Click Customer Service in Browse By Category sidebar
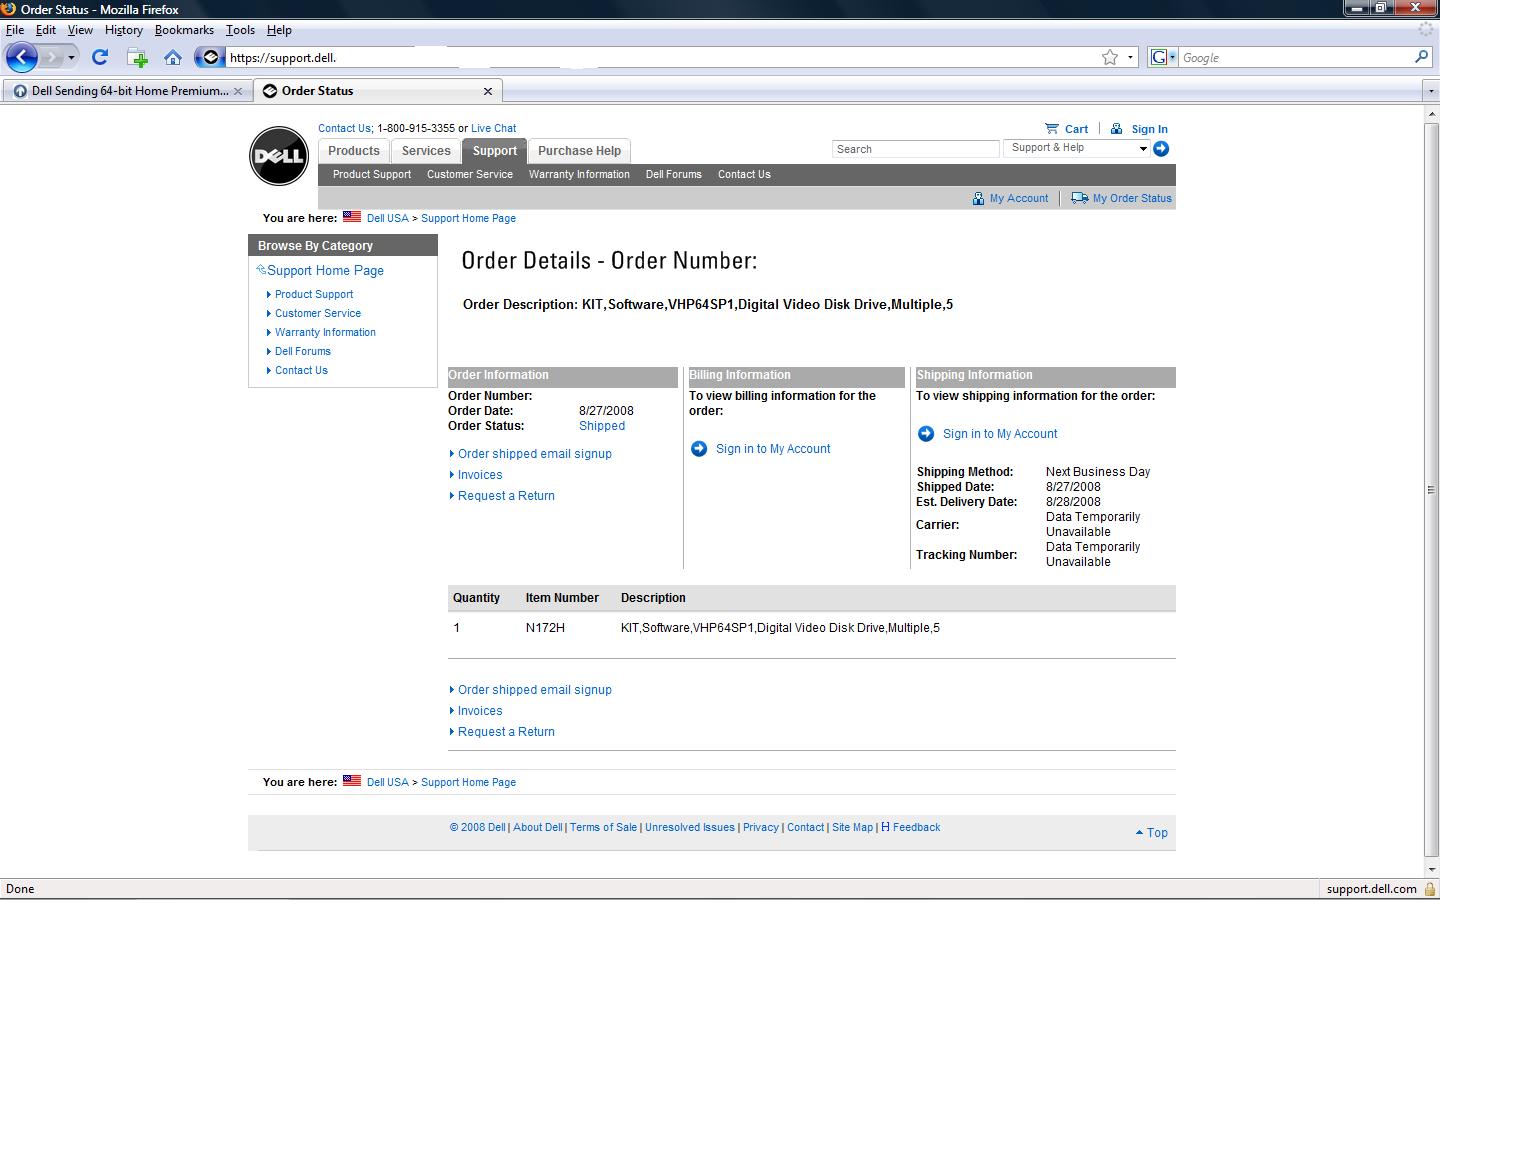Screen dimensions: 1536x1152 pos(318,313)
